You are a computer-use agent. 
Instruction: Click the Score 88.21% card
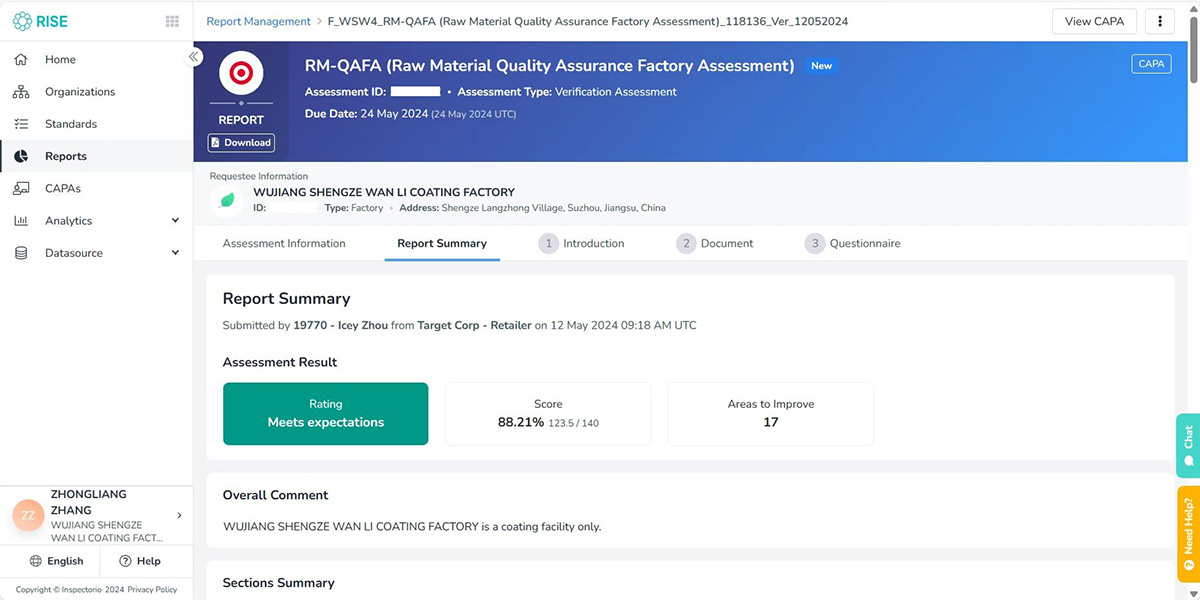tap(548, 414)
